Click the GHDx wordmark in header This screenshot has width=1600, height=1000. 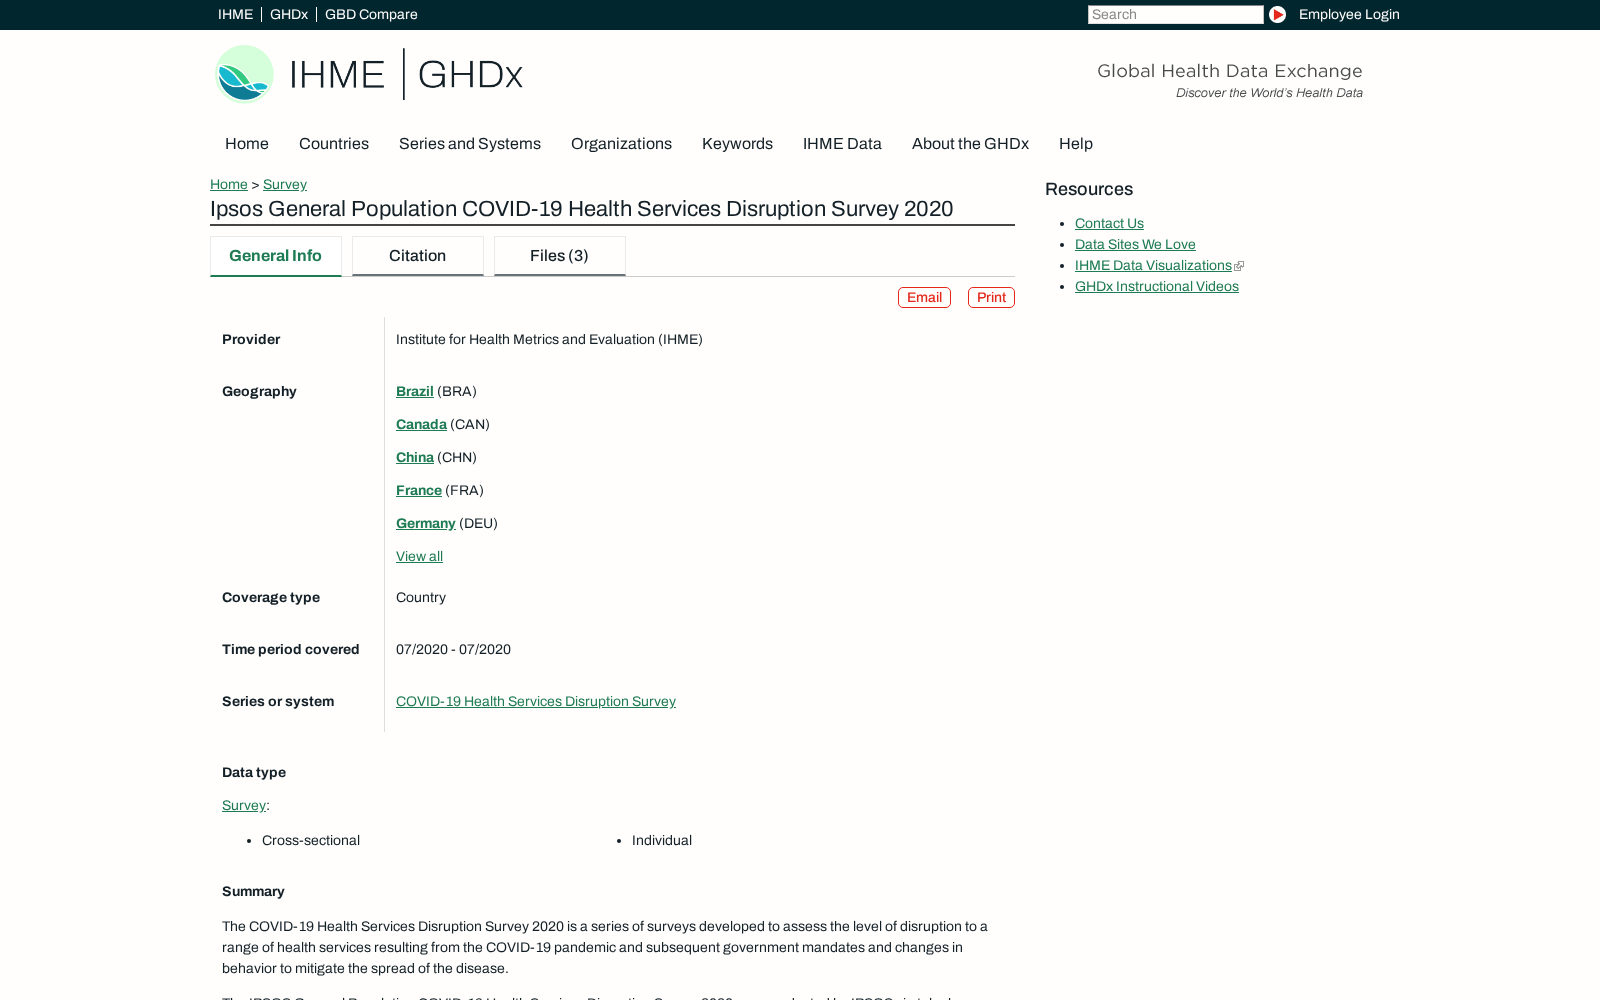(470, 75)
